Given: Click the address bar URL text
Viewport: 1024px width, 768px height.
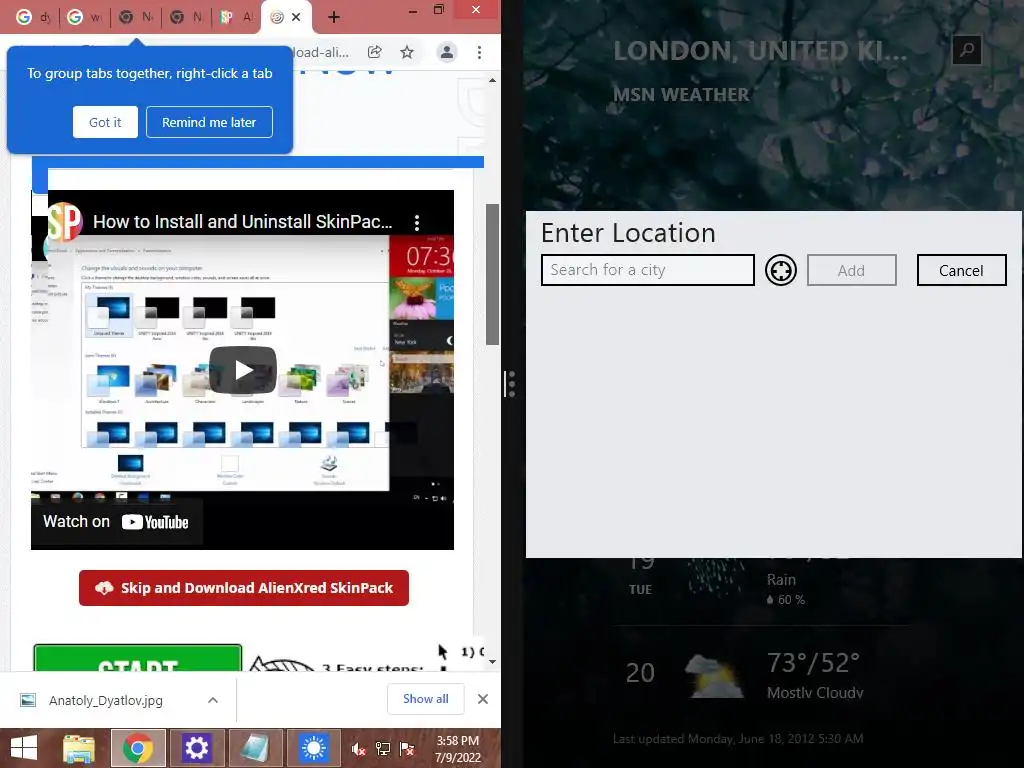Looking at the screenshot, I should 320,52.
